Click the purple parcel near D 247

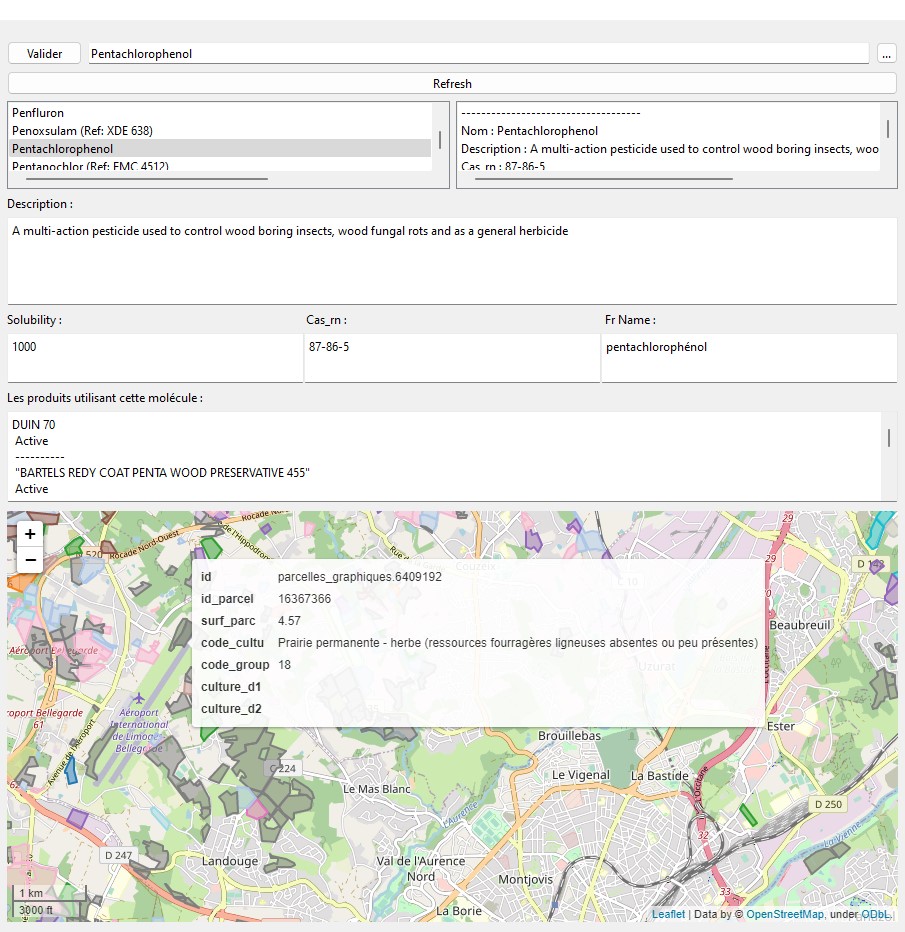[77, 818]
